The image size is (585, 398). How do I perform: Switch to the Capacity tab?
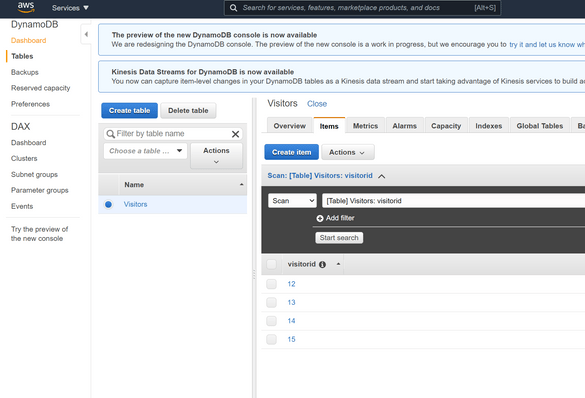446,126
